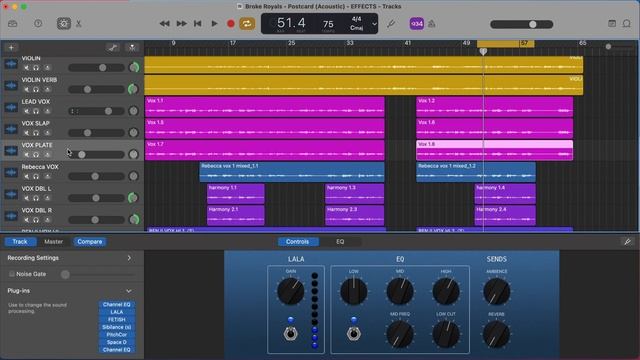Viewport: 640px width, 360px height.
Task: Select the Harmony 1.3 region
Action: pos(354,193)
